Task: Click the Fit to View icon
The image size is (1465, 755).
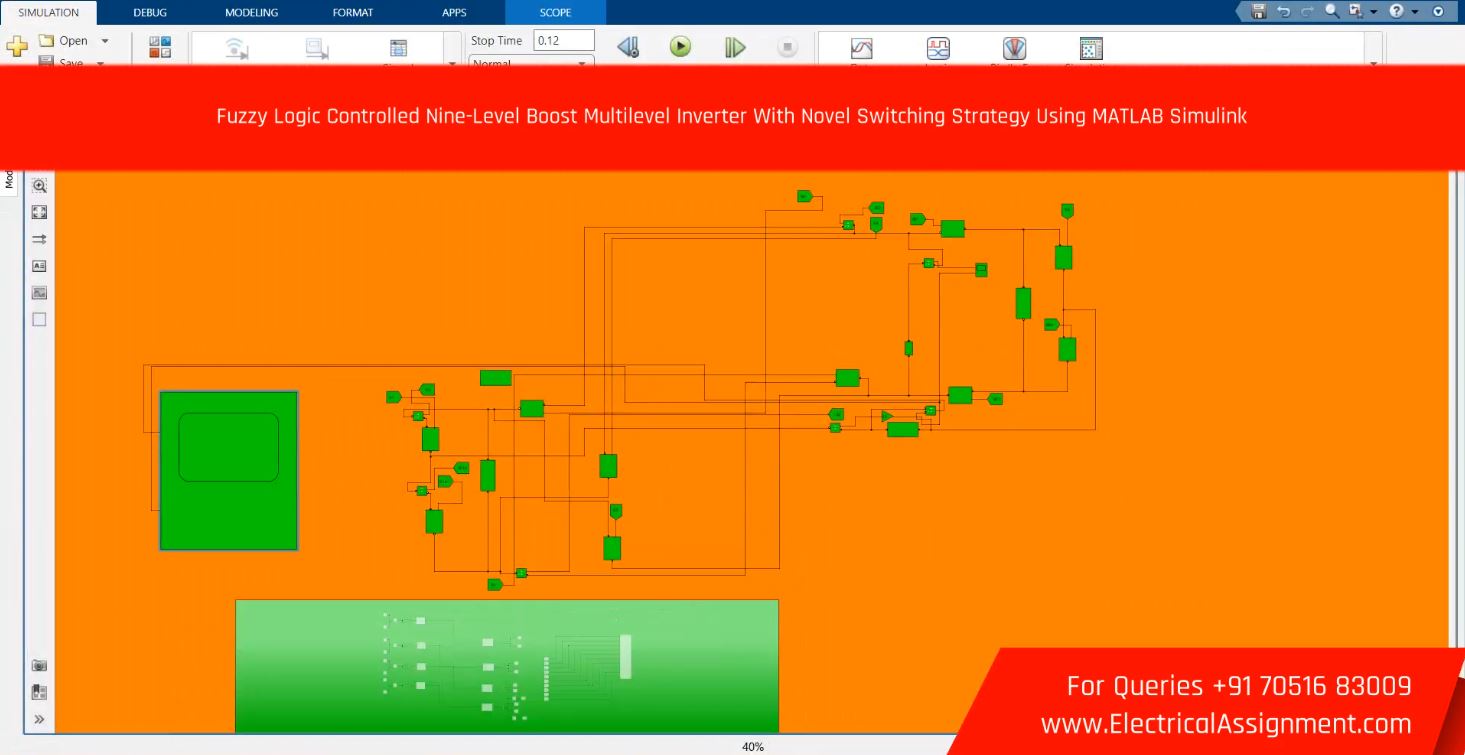Action: coord(40,212)
